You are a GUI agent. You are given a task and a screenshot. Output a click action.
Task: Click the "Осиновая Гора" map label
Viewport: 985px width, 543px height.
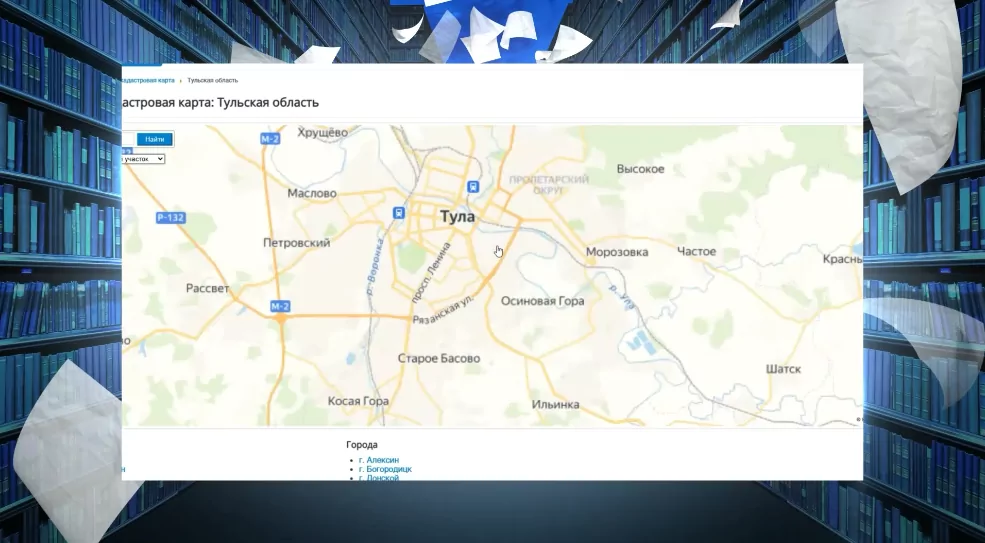(543, 301)
